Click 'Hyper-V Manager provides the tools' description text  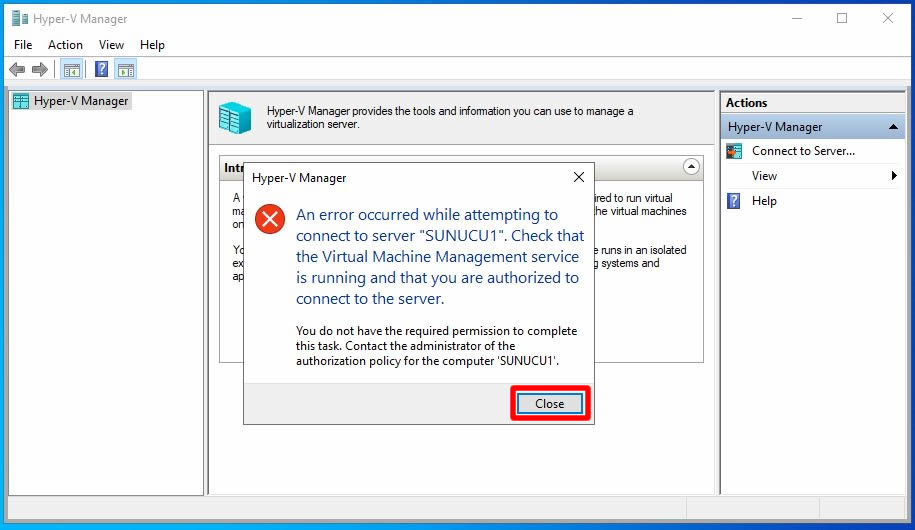(450, 117)
